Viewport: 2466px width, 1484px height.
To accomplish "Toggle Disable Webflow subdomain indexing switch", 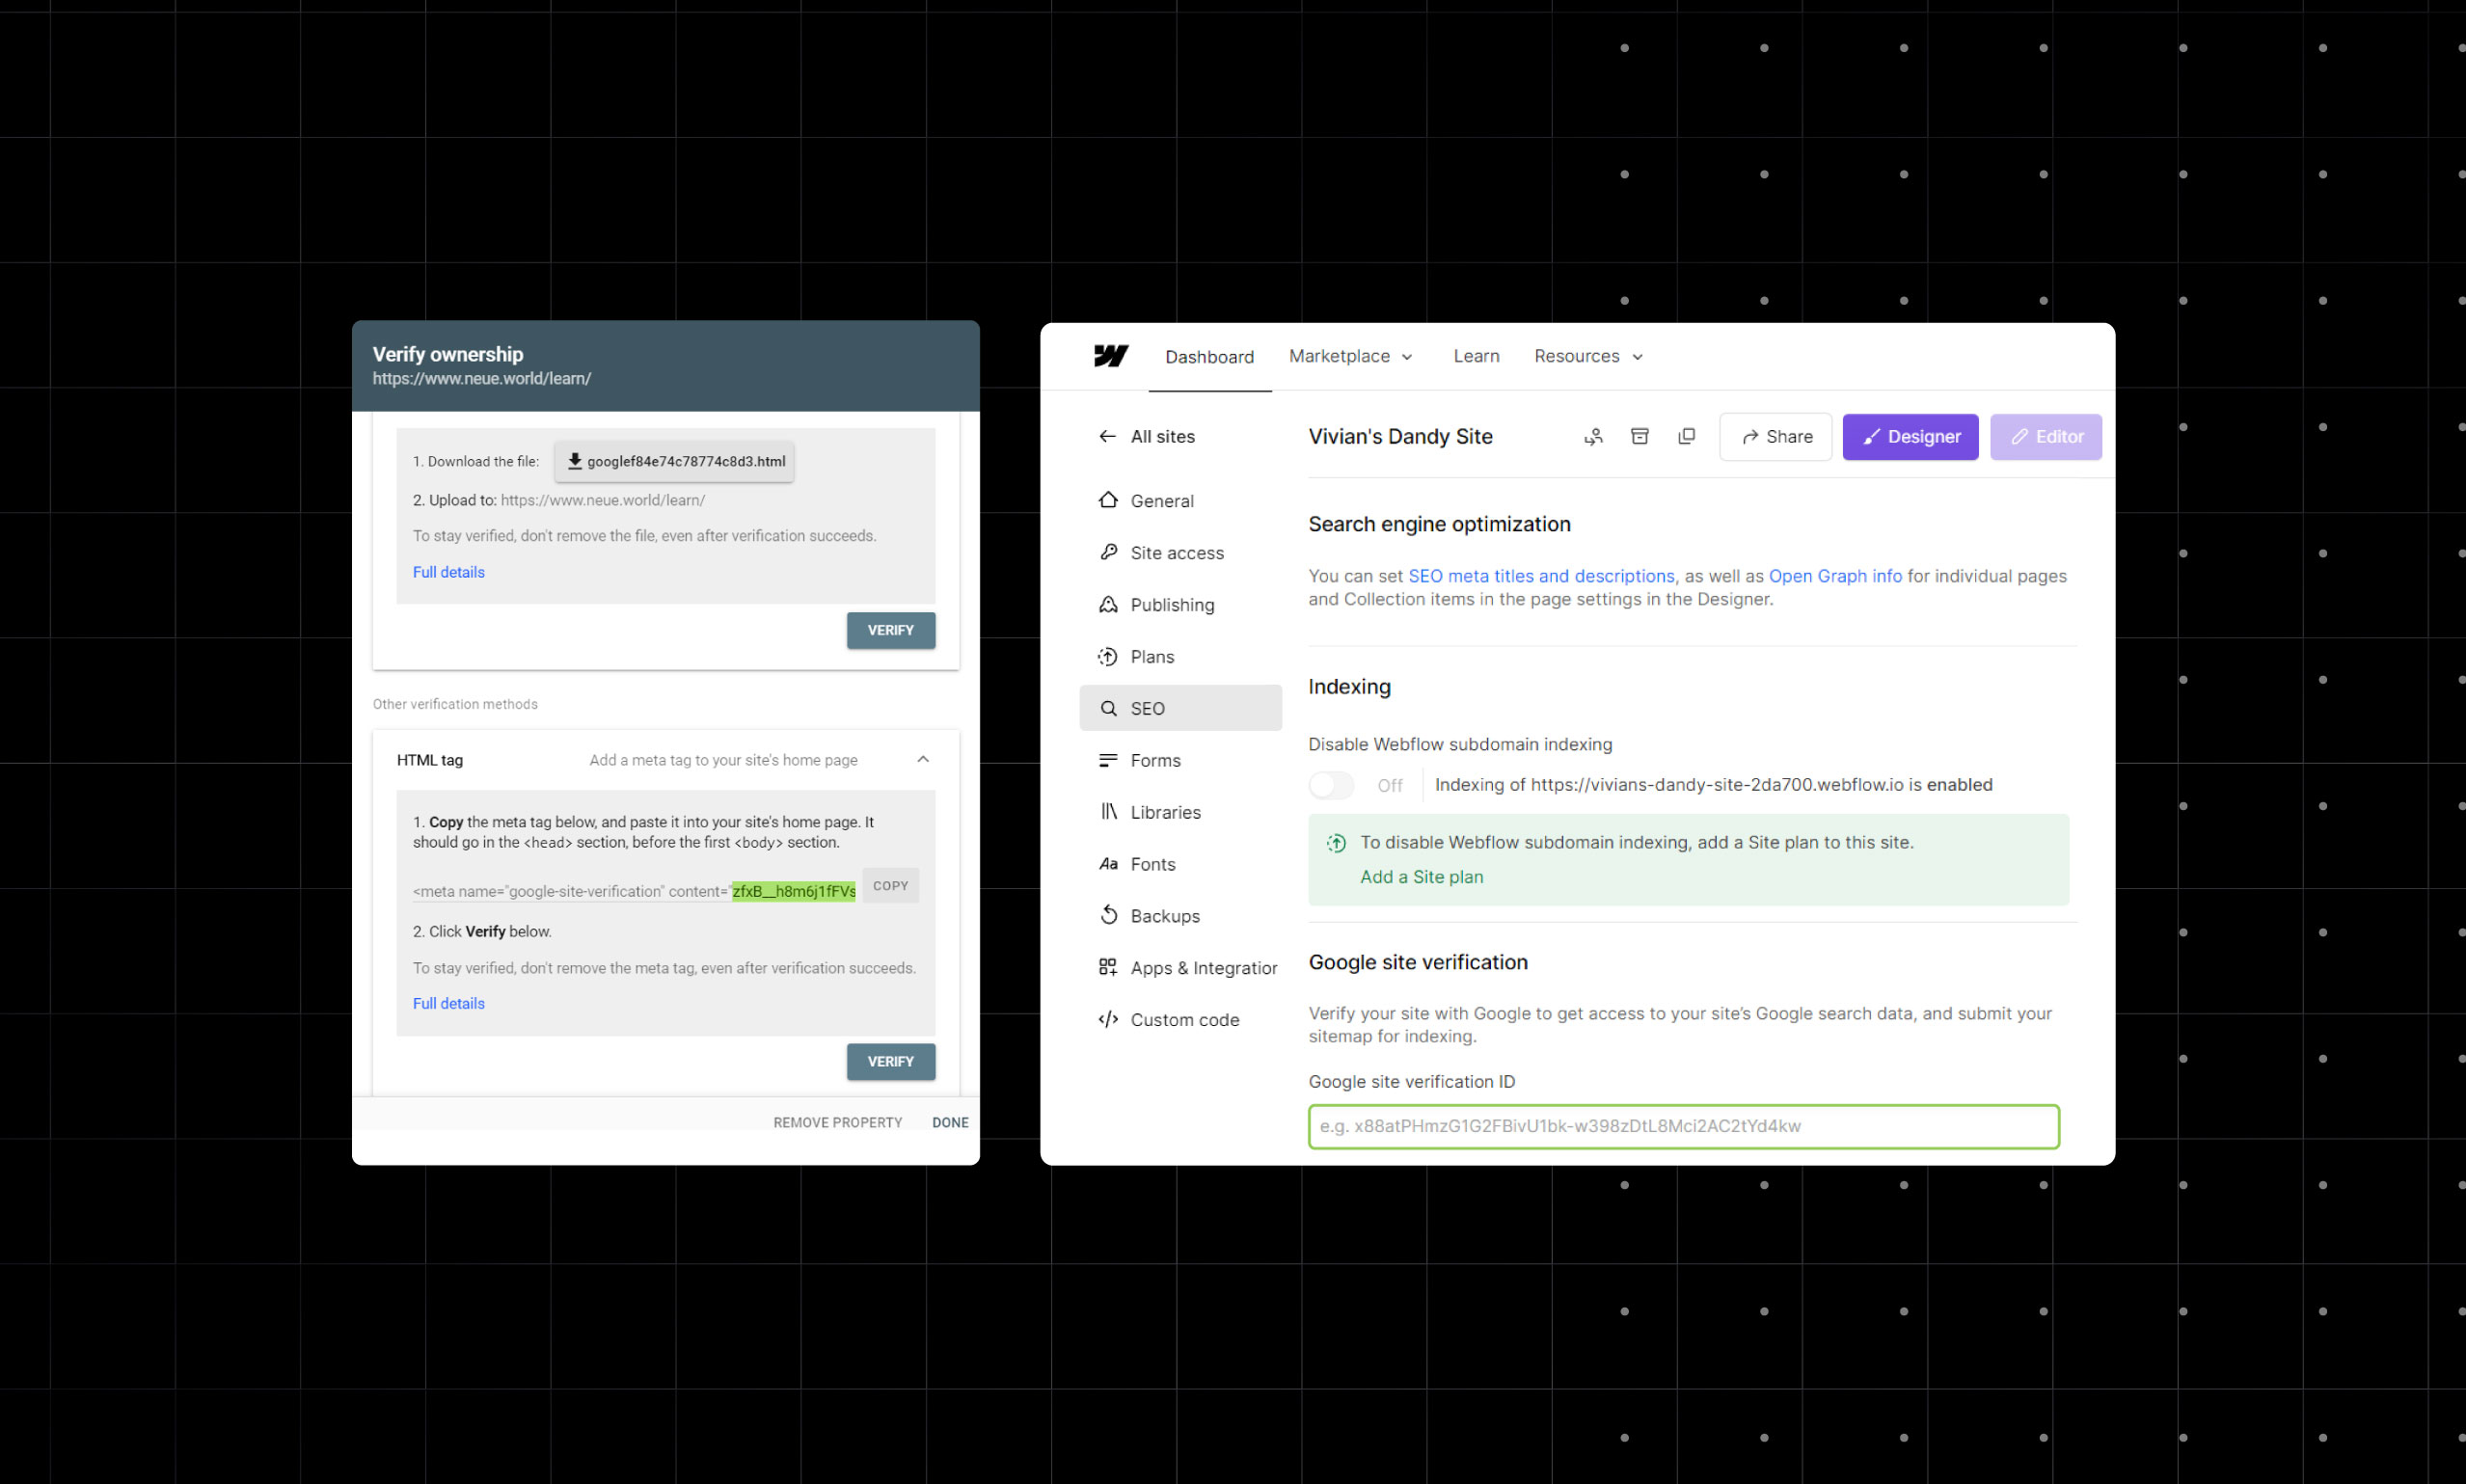I will (1331, 785).
